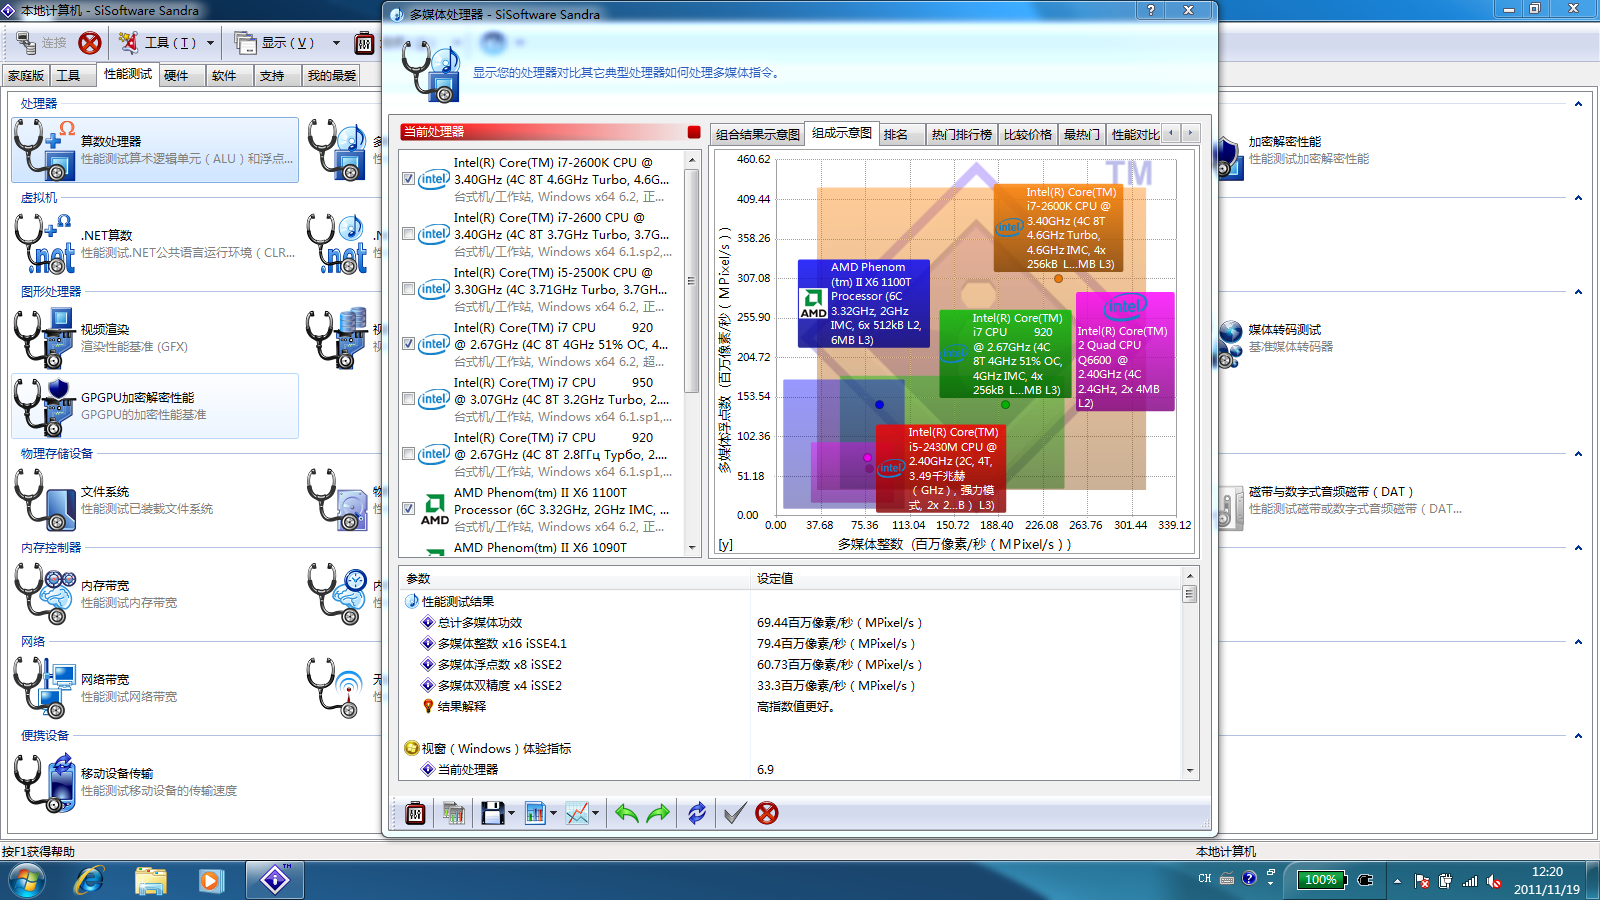Viewport: 1600px width, 900px height.
Task: Check the Intel Core i5-2500K checkbox
Action: (409, 289)
